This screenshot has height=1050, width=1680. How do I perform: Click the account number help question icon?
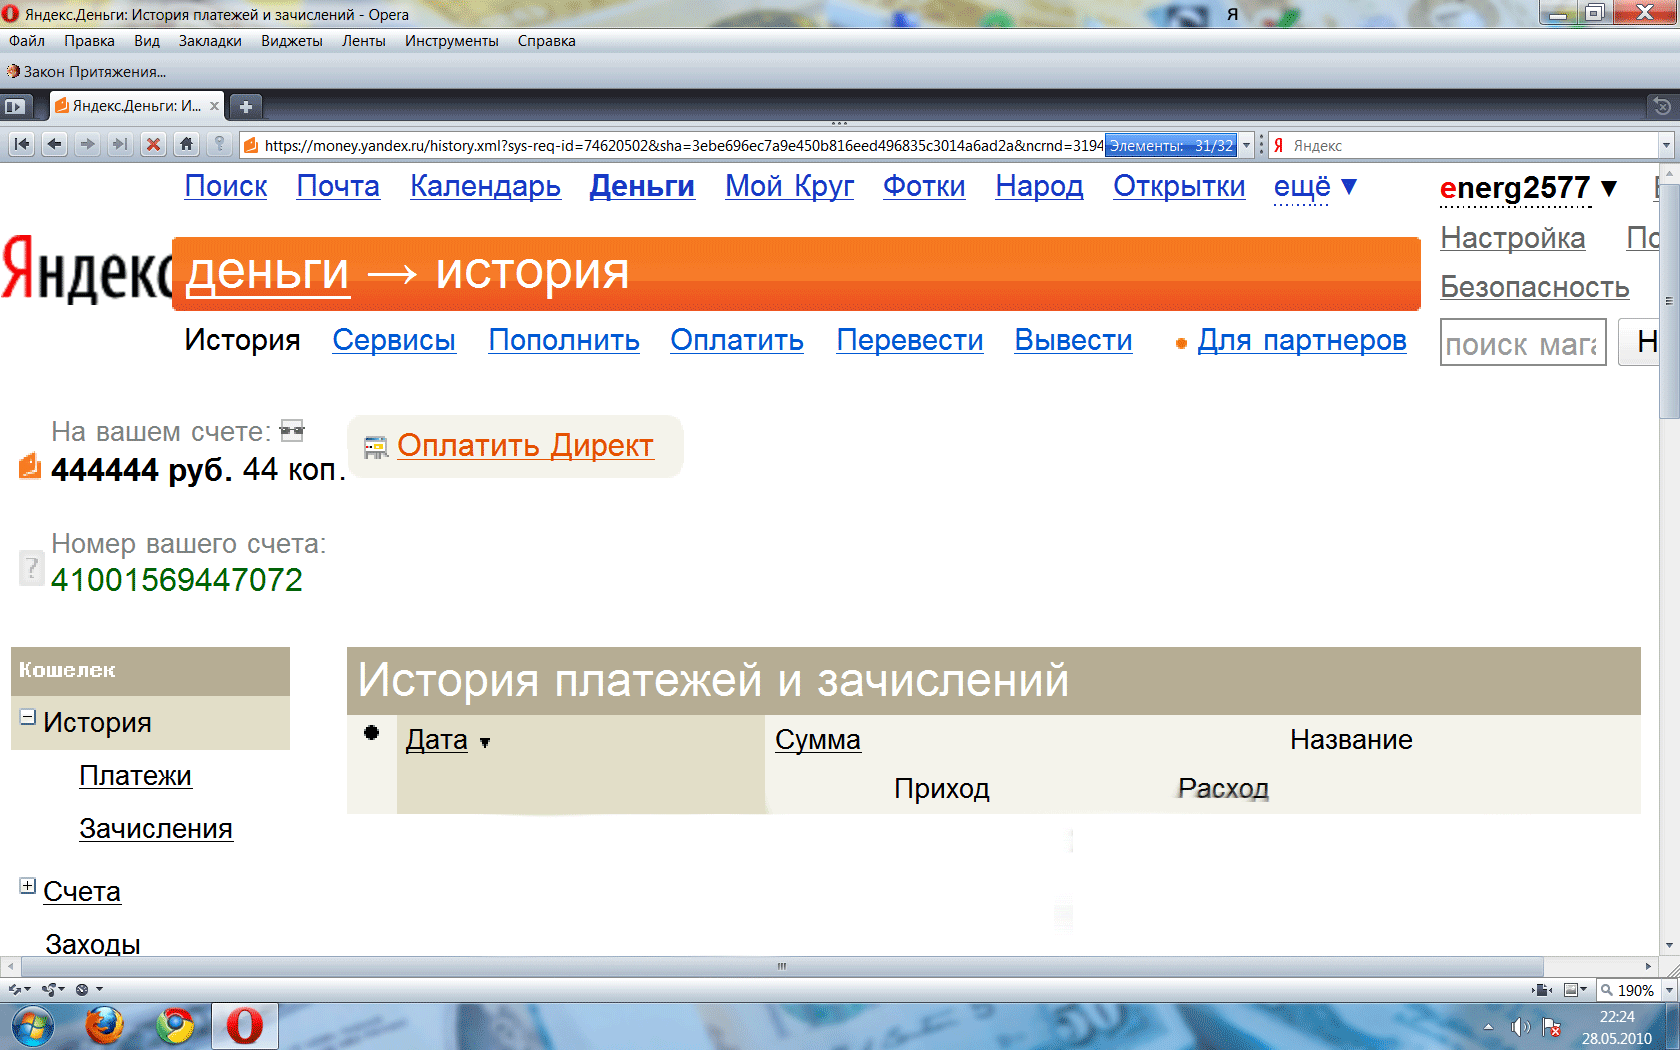[32, 568]
